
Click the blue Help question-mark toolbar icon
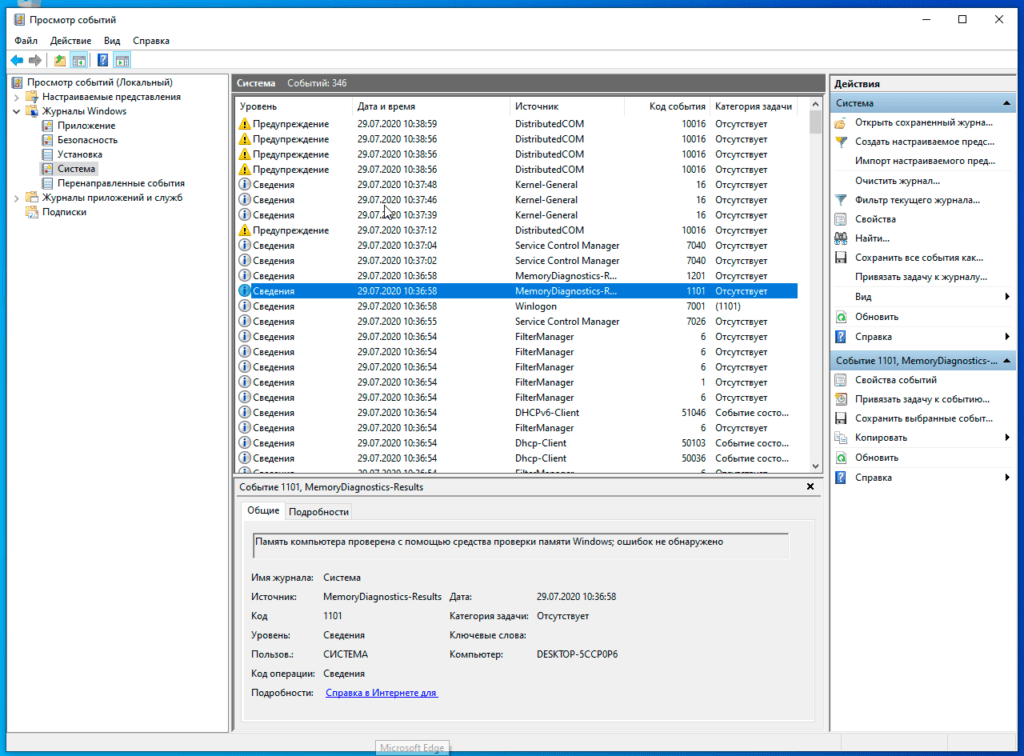(103, 61)
